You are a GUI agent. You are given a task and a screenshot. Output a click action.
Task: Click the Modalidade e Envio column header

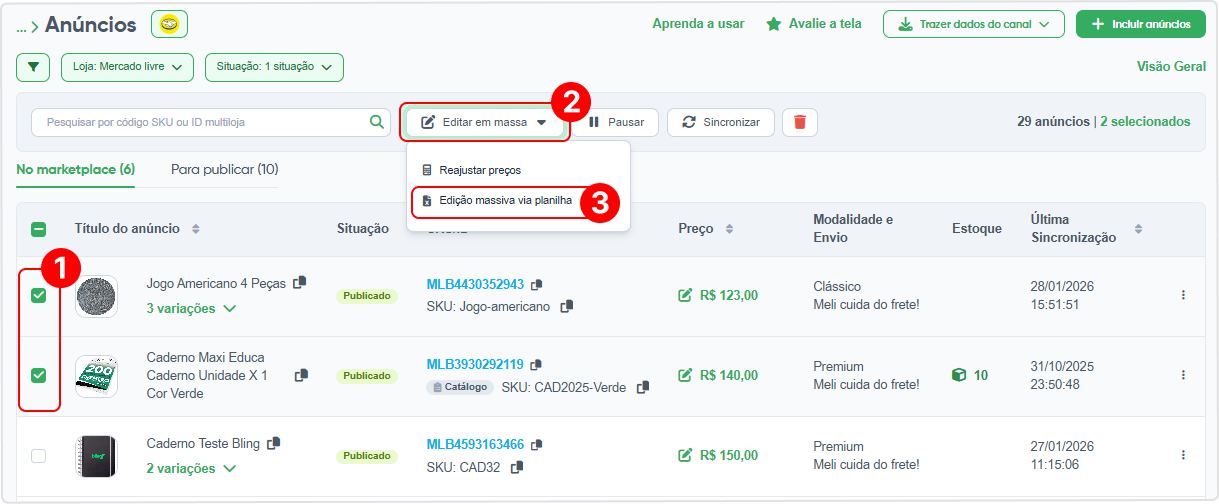click(853, 229)
